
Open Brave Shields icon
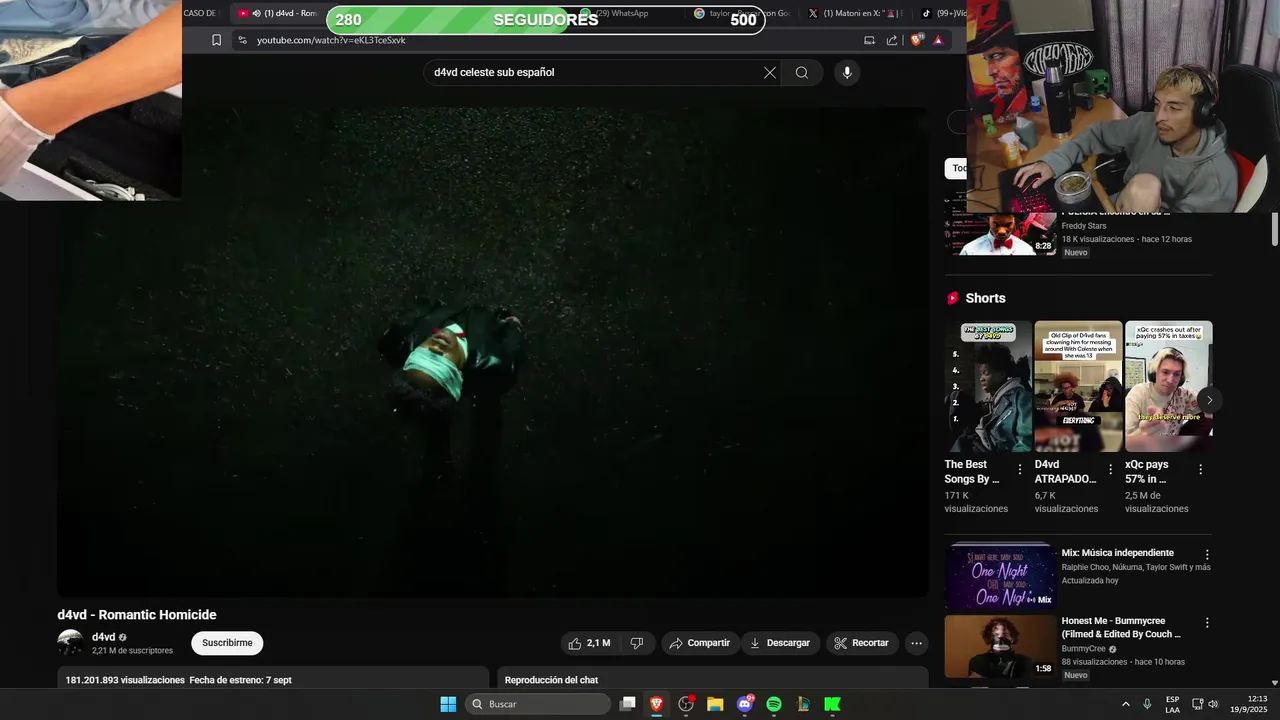916,40
